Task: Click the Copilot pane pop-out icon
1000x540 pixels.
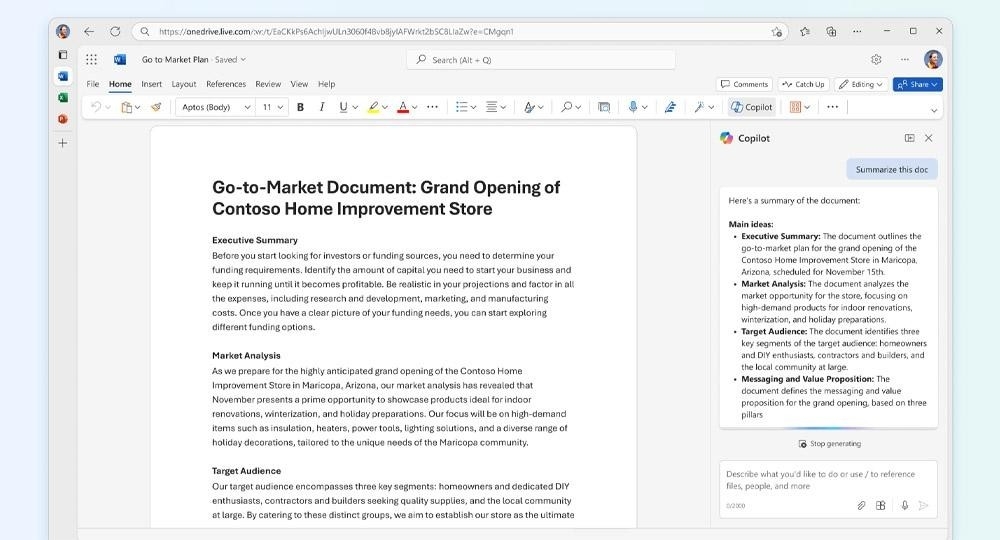Action: (909, 138)
